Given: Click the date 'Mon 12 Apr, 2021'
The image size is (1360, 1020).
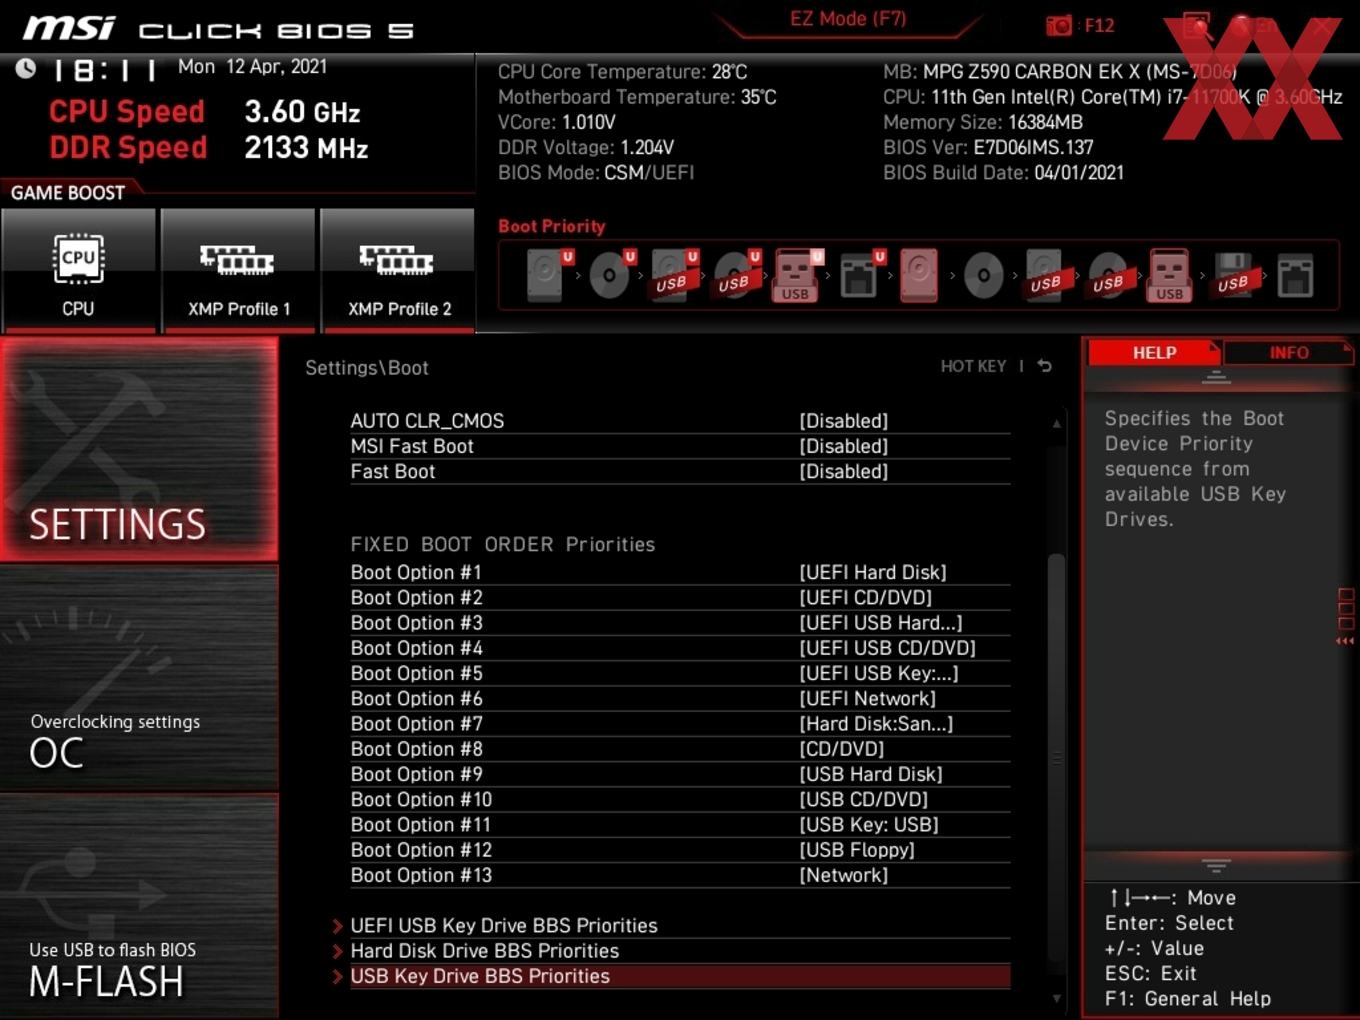Looking at the screenshot, I should tap(252, 67).
